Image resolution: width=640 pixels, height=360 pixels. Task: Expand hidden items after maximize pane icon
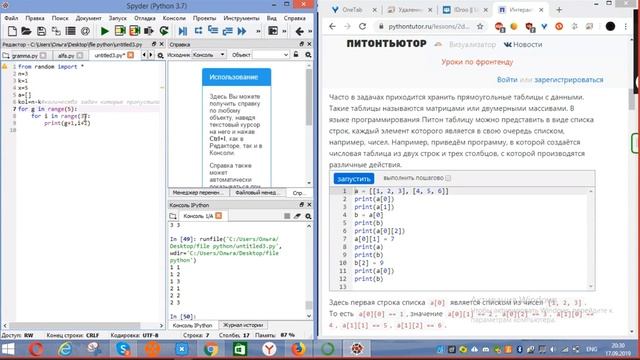pyautogui.click(x=284, y=31)
